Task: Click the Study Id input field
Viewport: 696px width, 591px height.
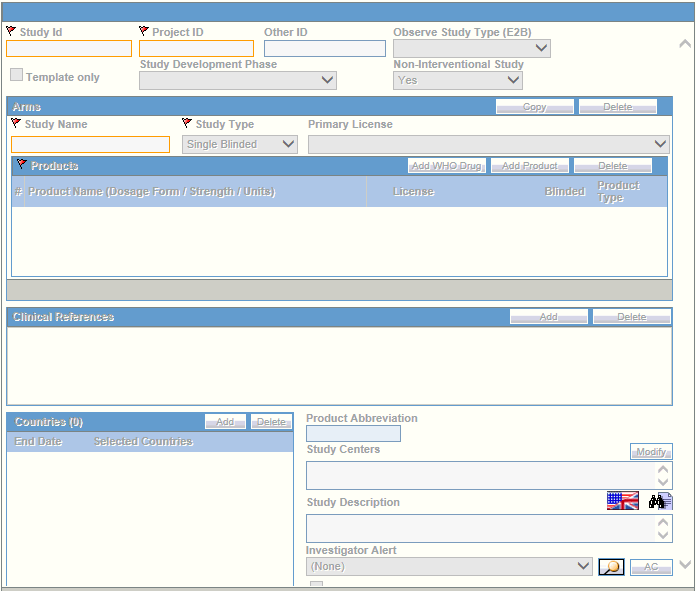Action: (69, 48)
